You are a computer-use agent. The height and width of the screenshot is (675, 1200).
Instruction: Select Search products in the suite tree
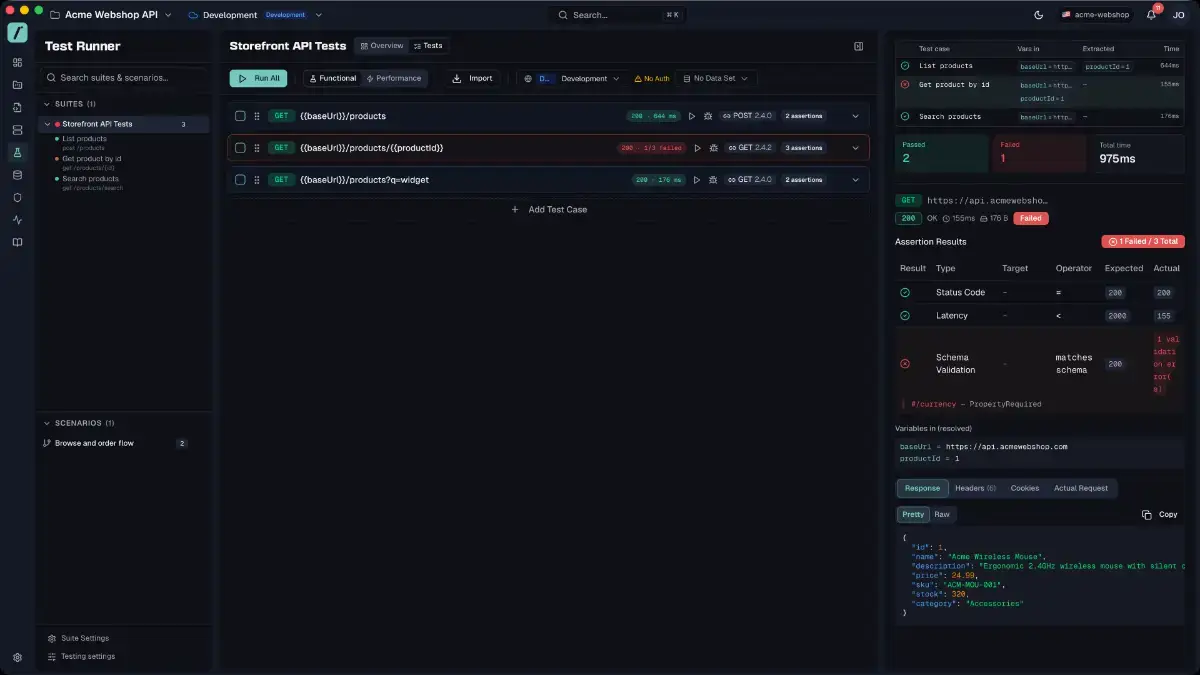click(90, 179)
